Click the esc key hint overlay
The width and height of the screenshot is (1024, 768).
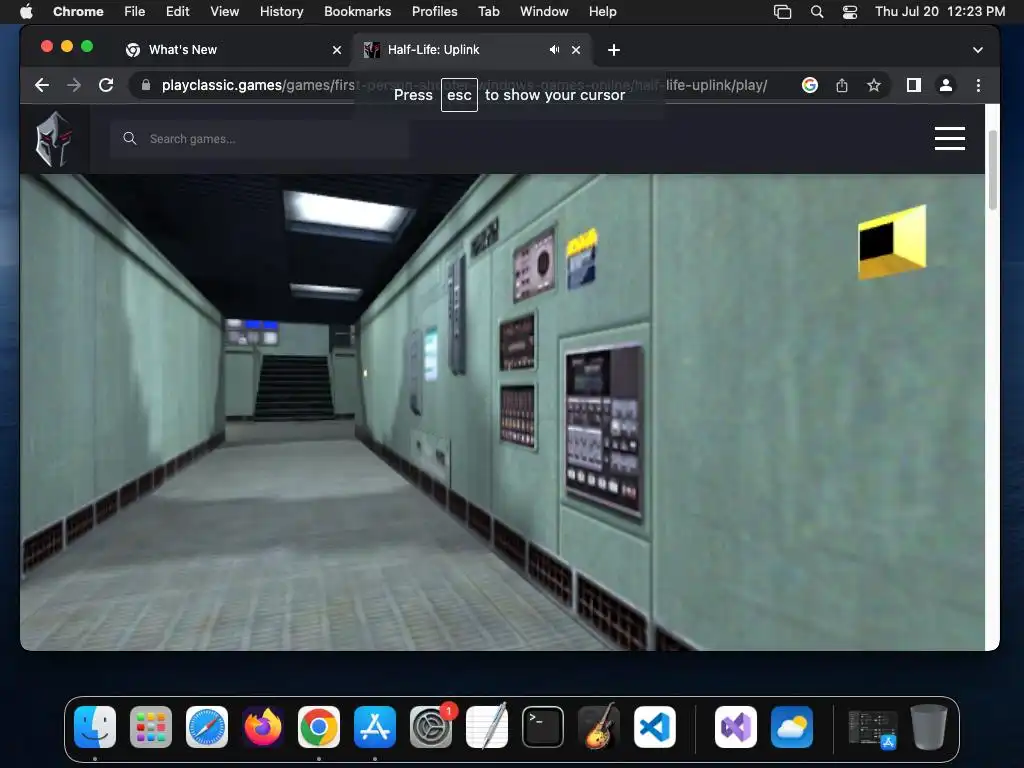point(459,95)
